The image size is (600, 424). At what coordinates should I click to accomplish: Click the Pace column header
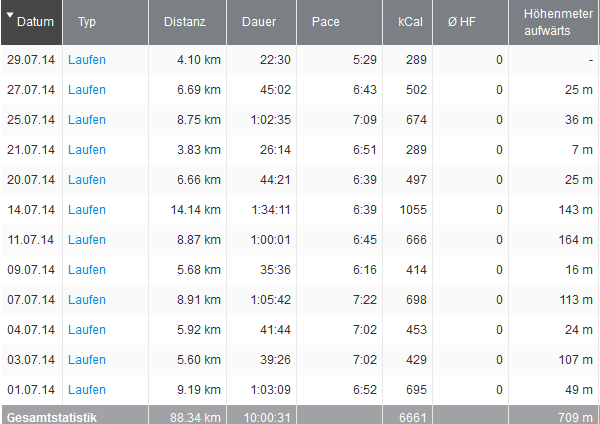point(325,21)
